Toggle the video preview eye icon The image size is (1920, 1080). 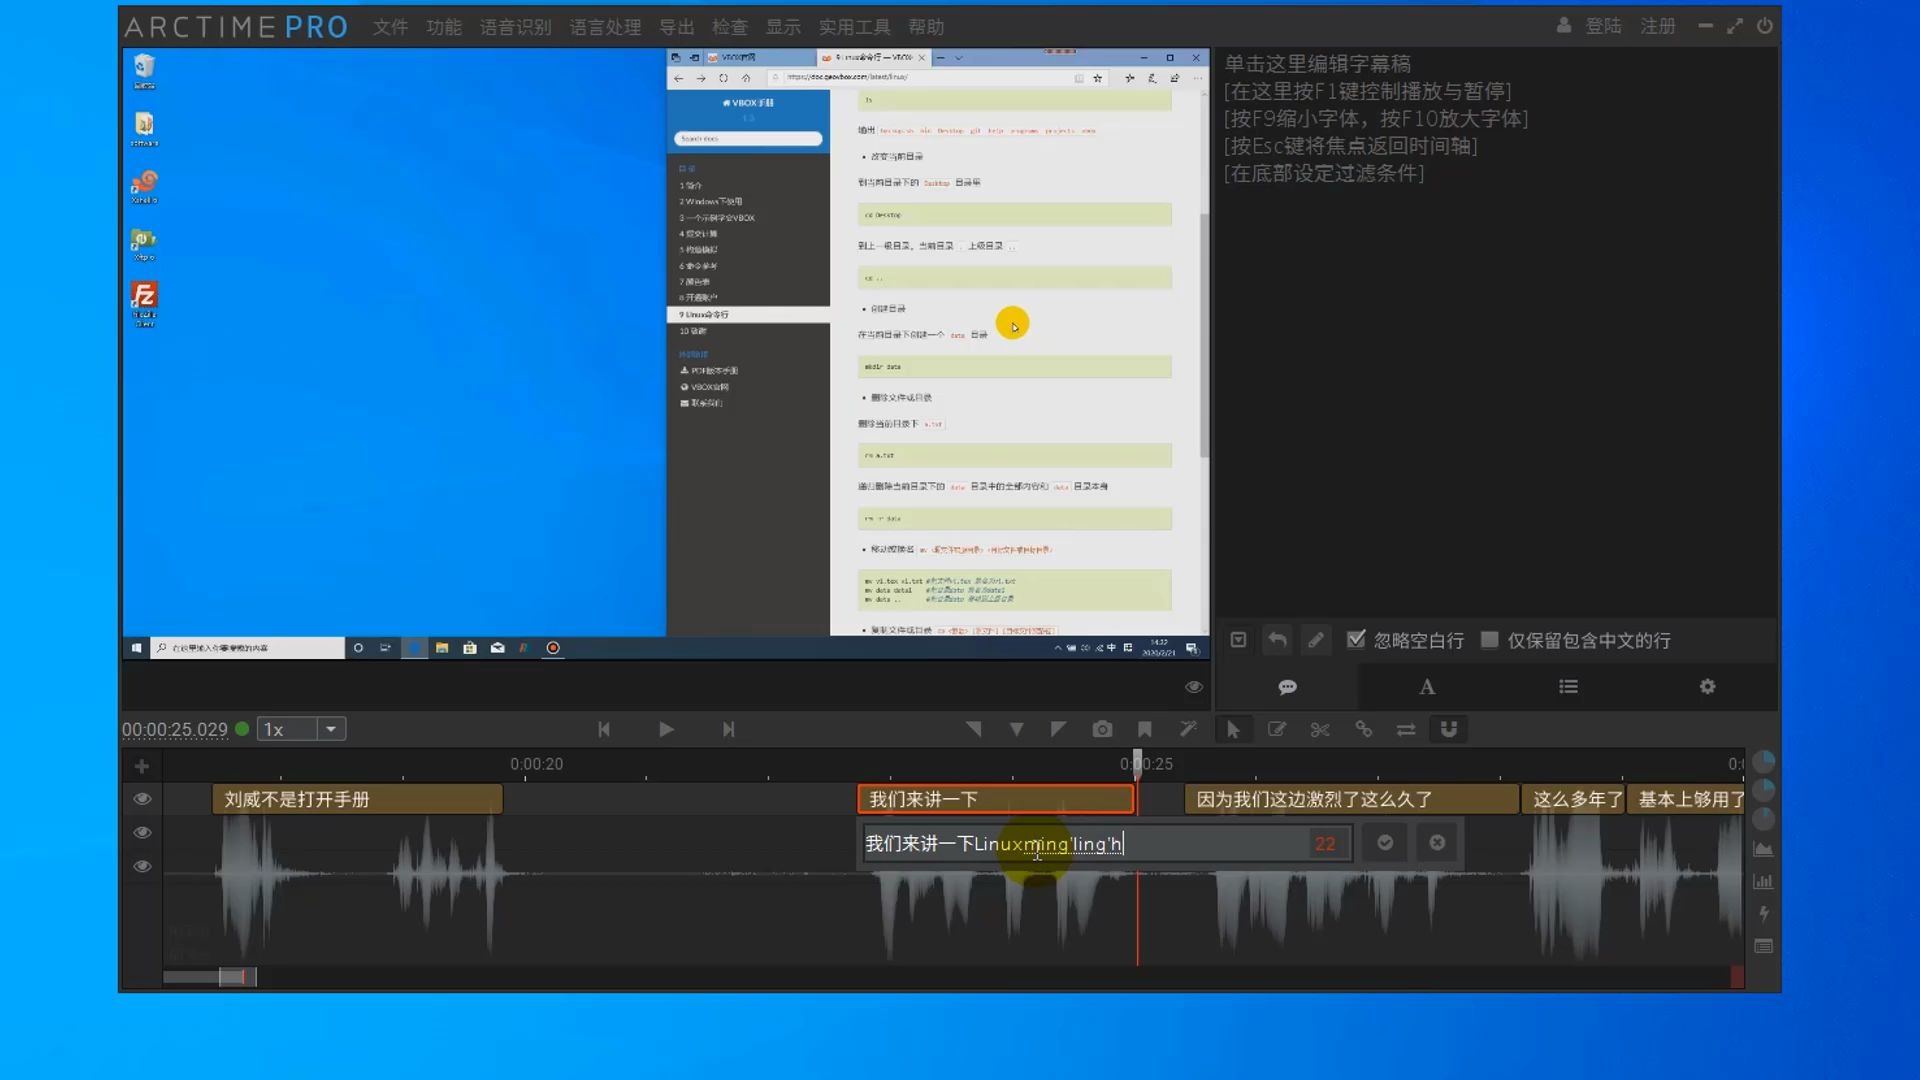point(1194,687)
